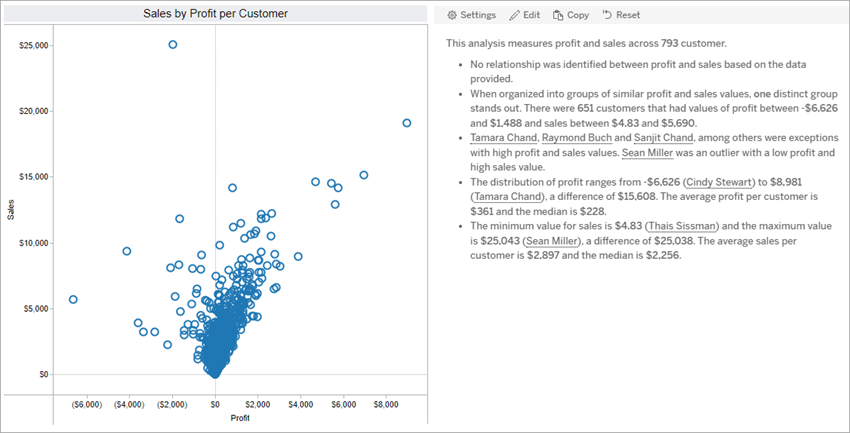Viewport: 850px width, 433px height.
Task: Select the rightmost data point with highest profit
Action: 406,123
